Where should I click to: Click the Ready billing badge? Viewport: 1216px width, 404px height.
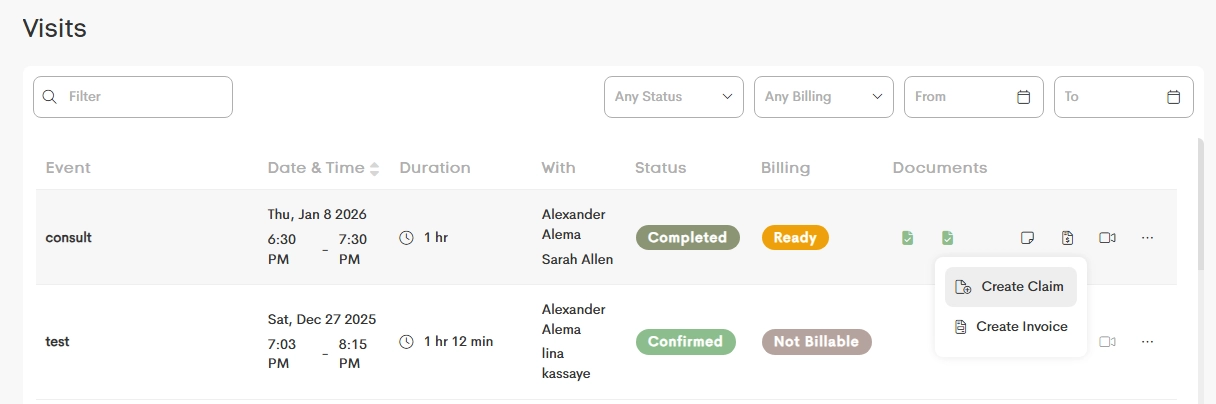point(795,238)
